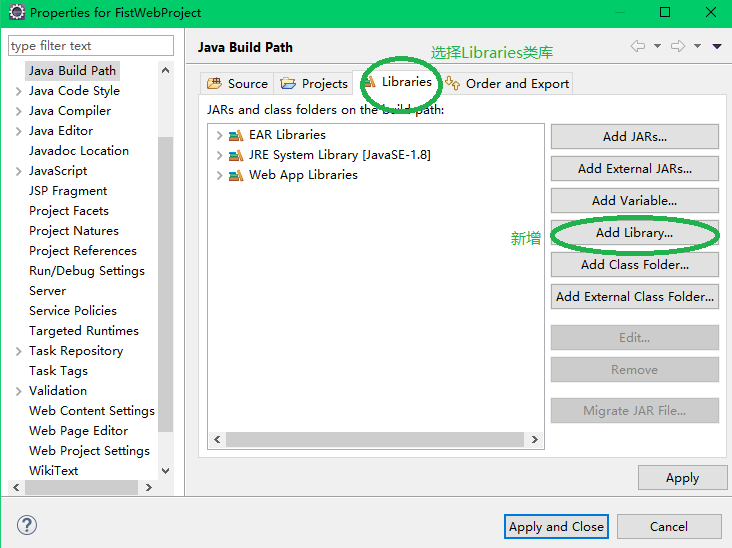This screenshot has height=548, width=732.
Task: Select Task Tags
Action: coord(58,371)
